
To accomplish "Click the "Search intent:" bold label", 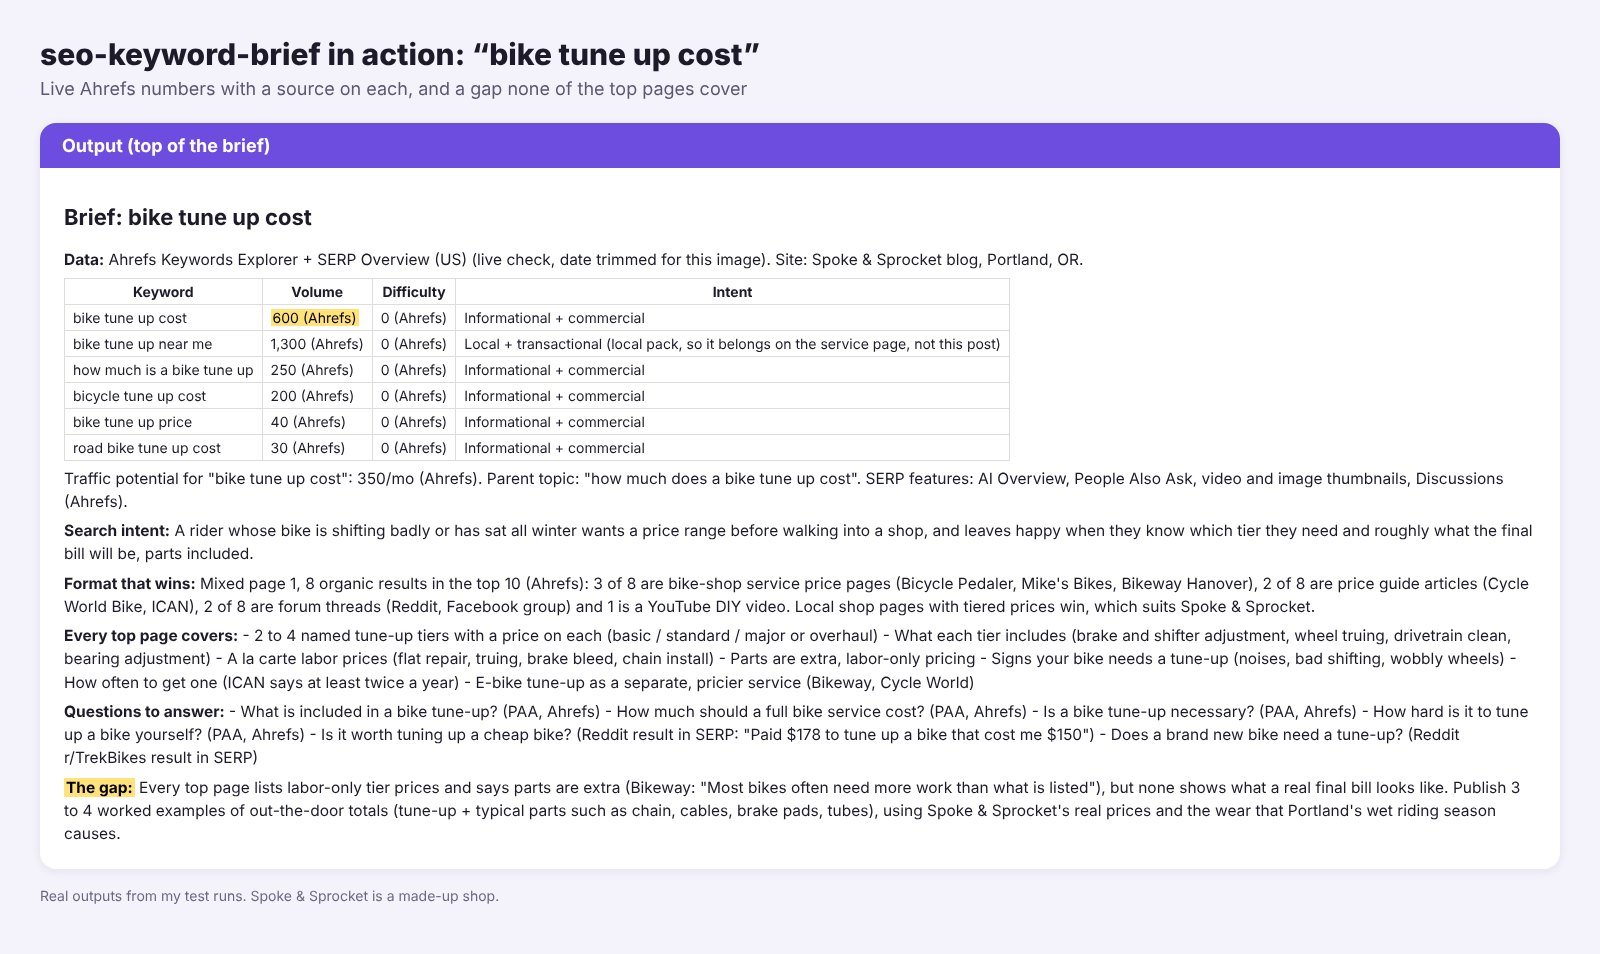I will click(117, 531).
